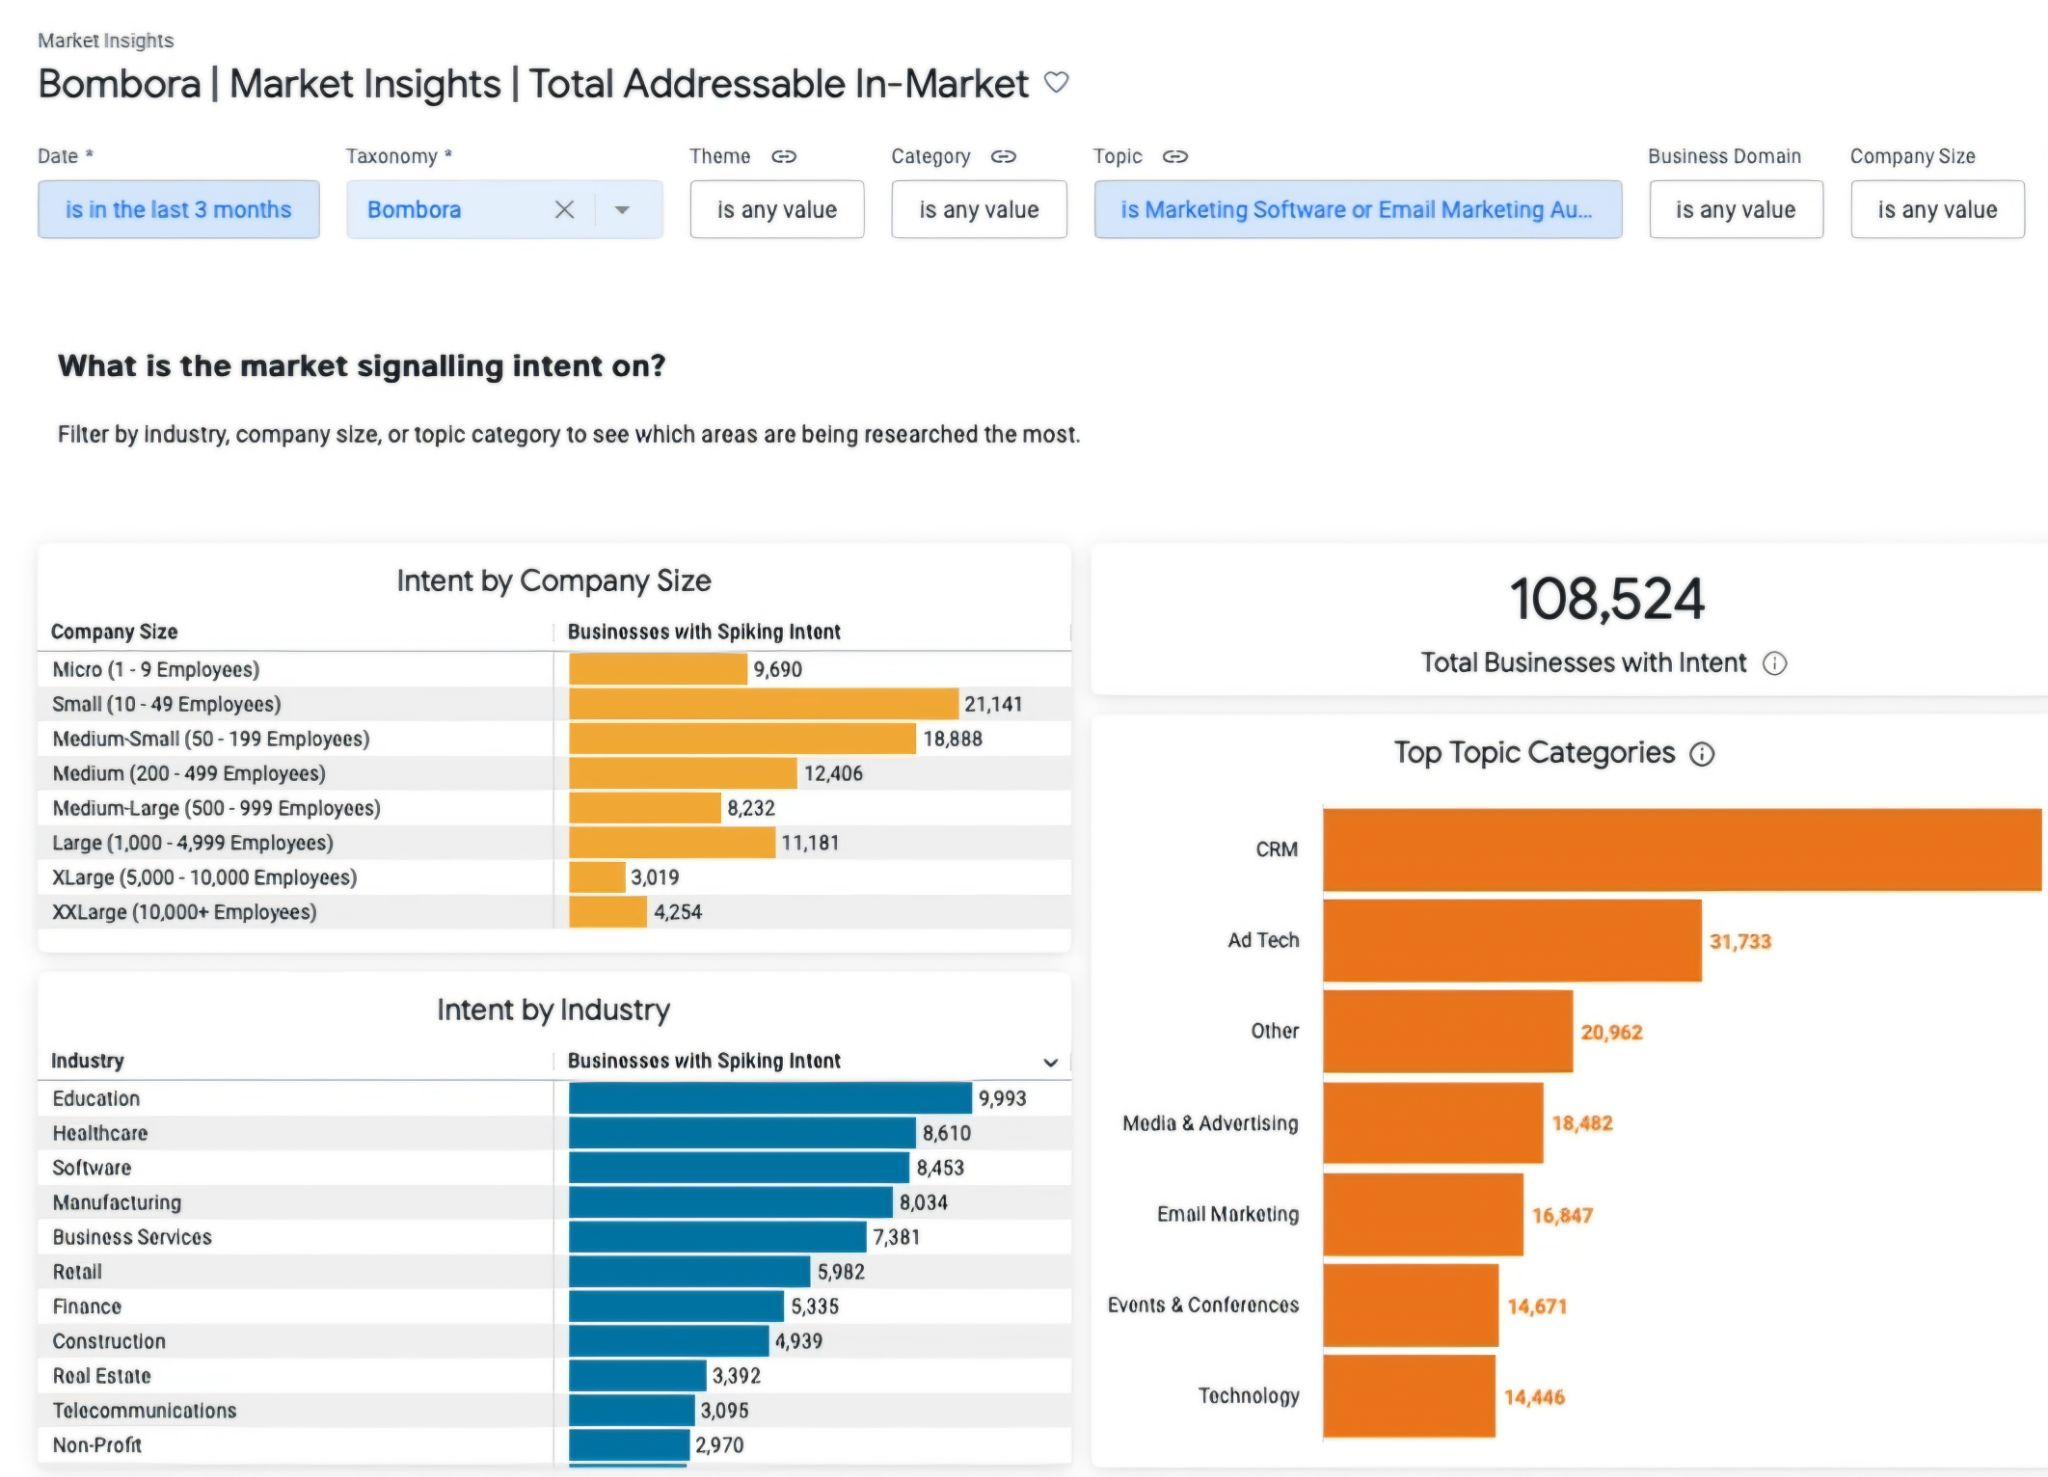Select the XXLarge (10,000+ Employees) row
The height and width of the screenshot is (1477, 2048).
554,912
